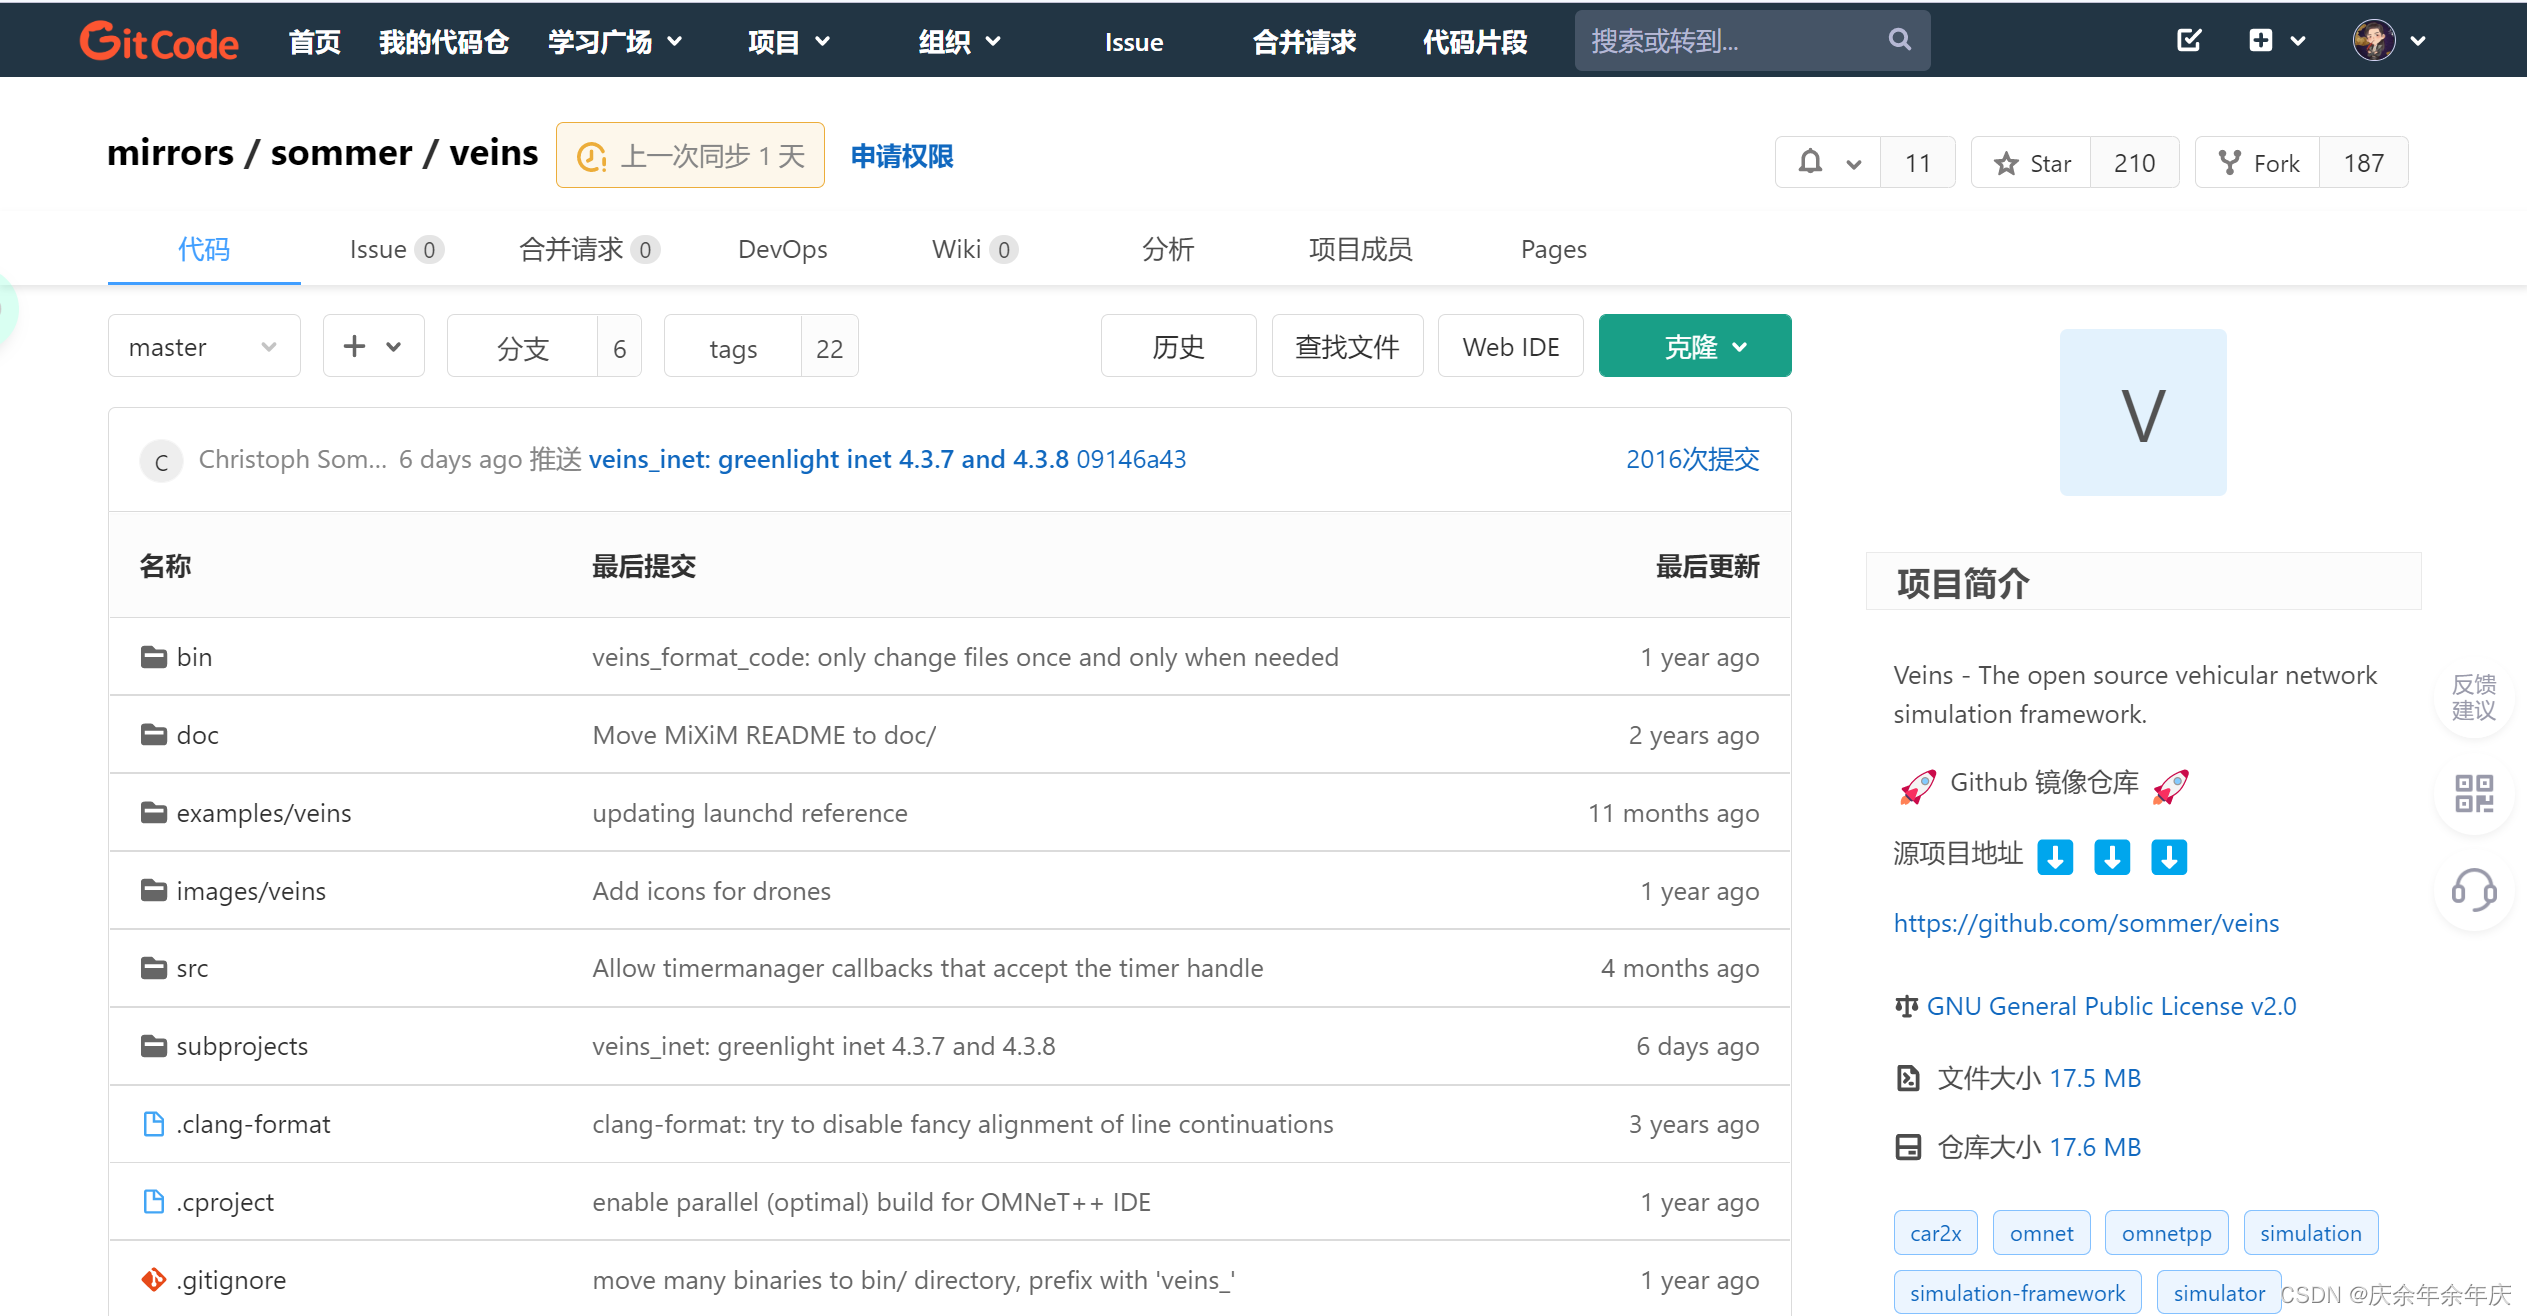Click the GitCode logo
This screenshot has width=2527, height=1316.
tap(159, 41)
